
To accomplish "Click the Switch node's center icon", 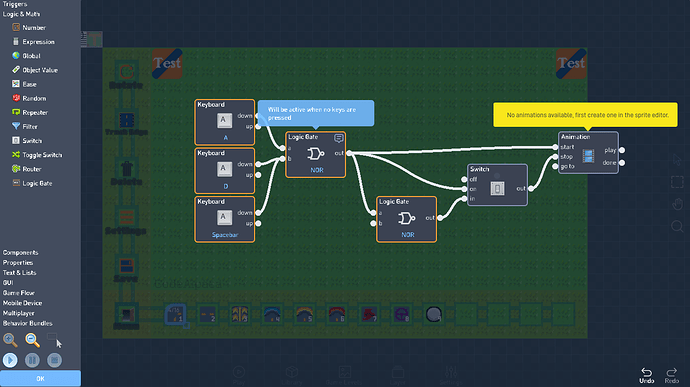I will 497,189.
